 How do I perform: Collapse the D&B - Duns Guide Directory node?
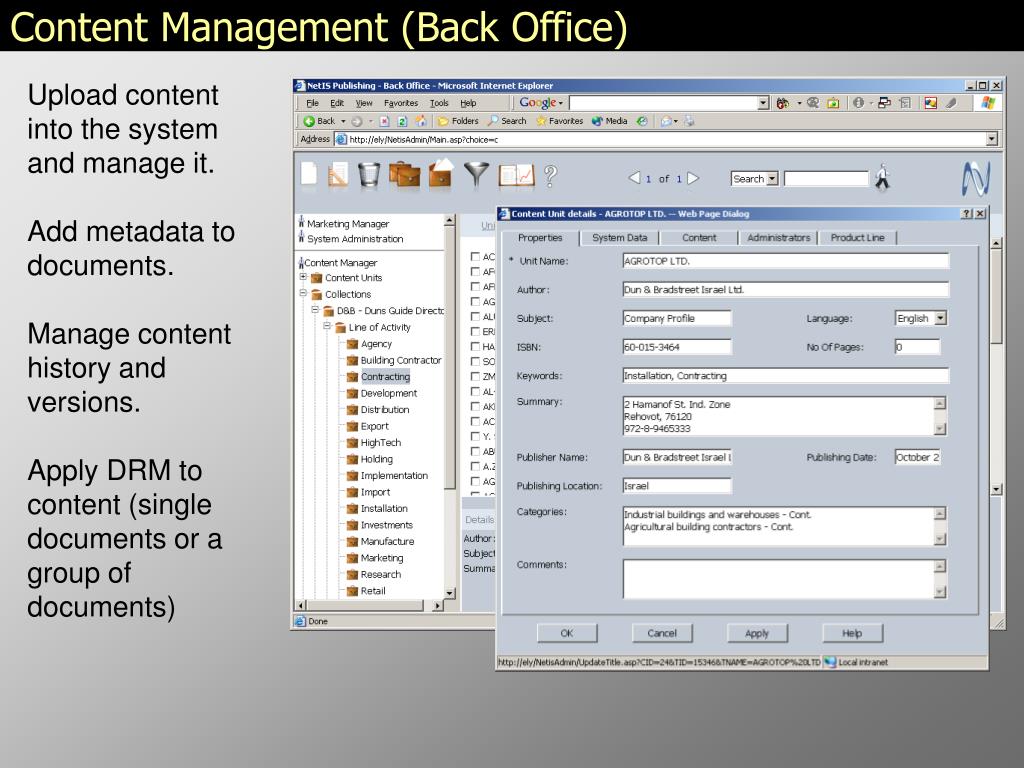point(315,310)
